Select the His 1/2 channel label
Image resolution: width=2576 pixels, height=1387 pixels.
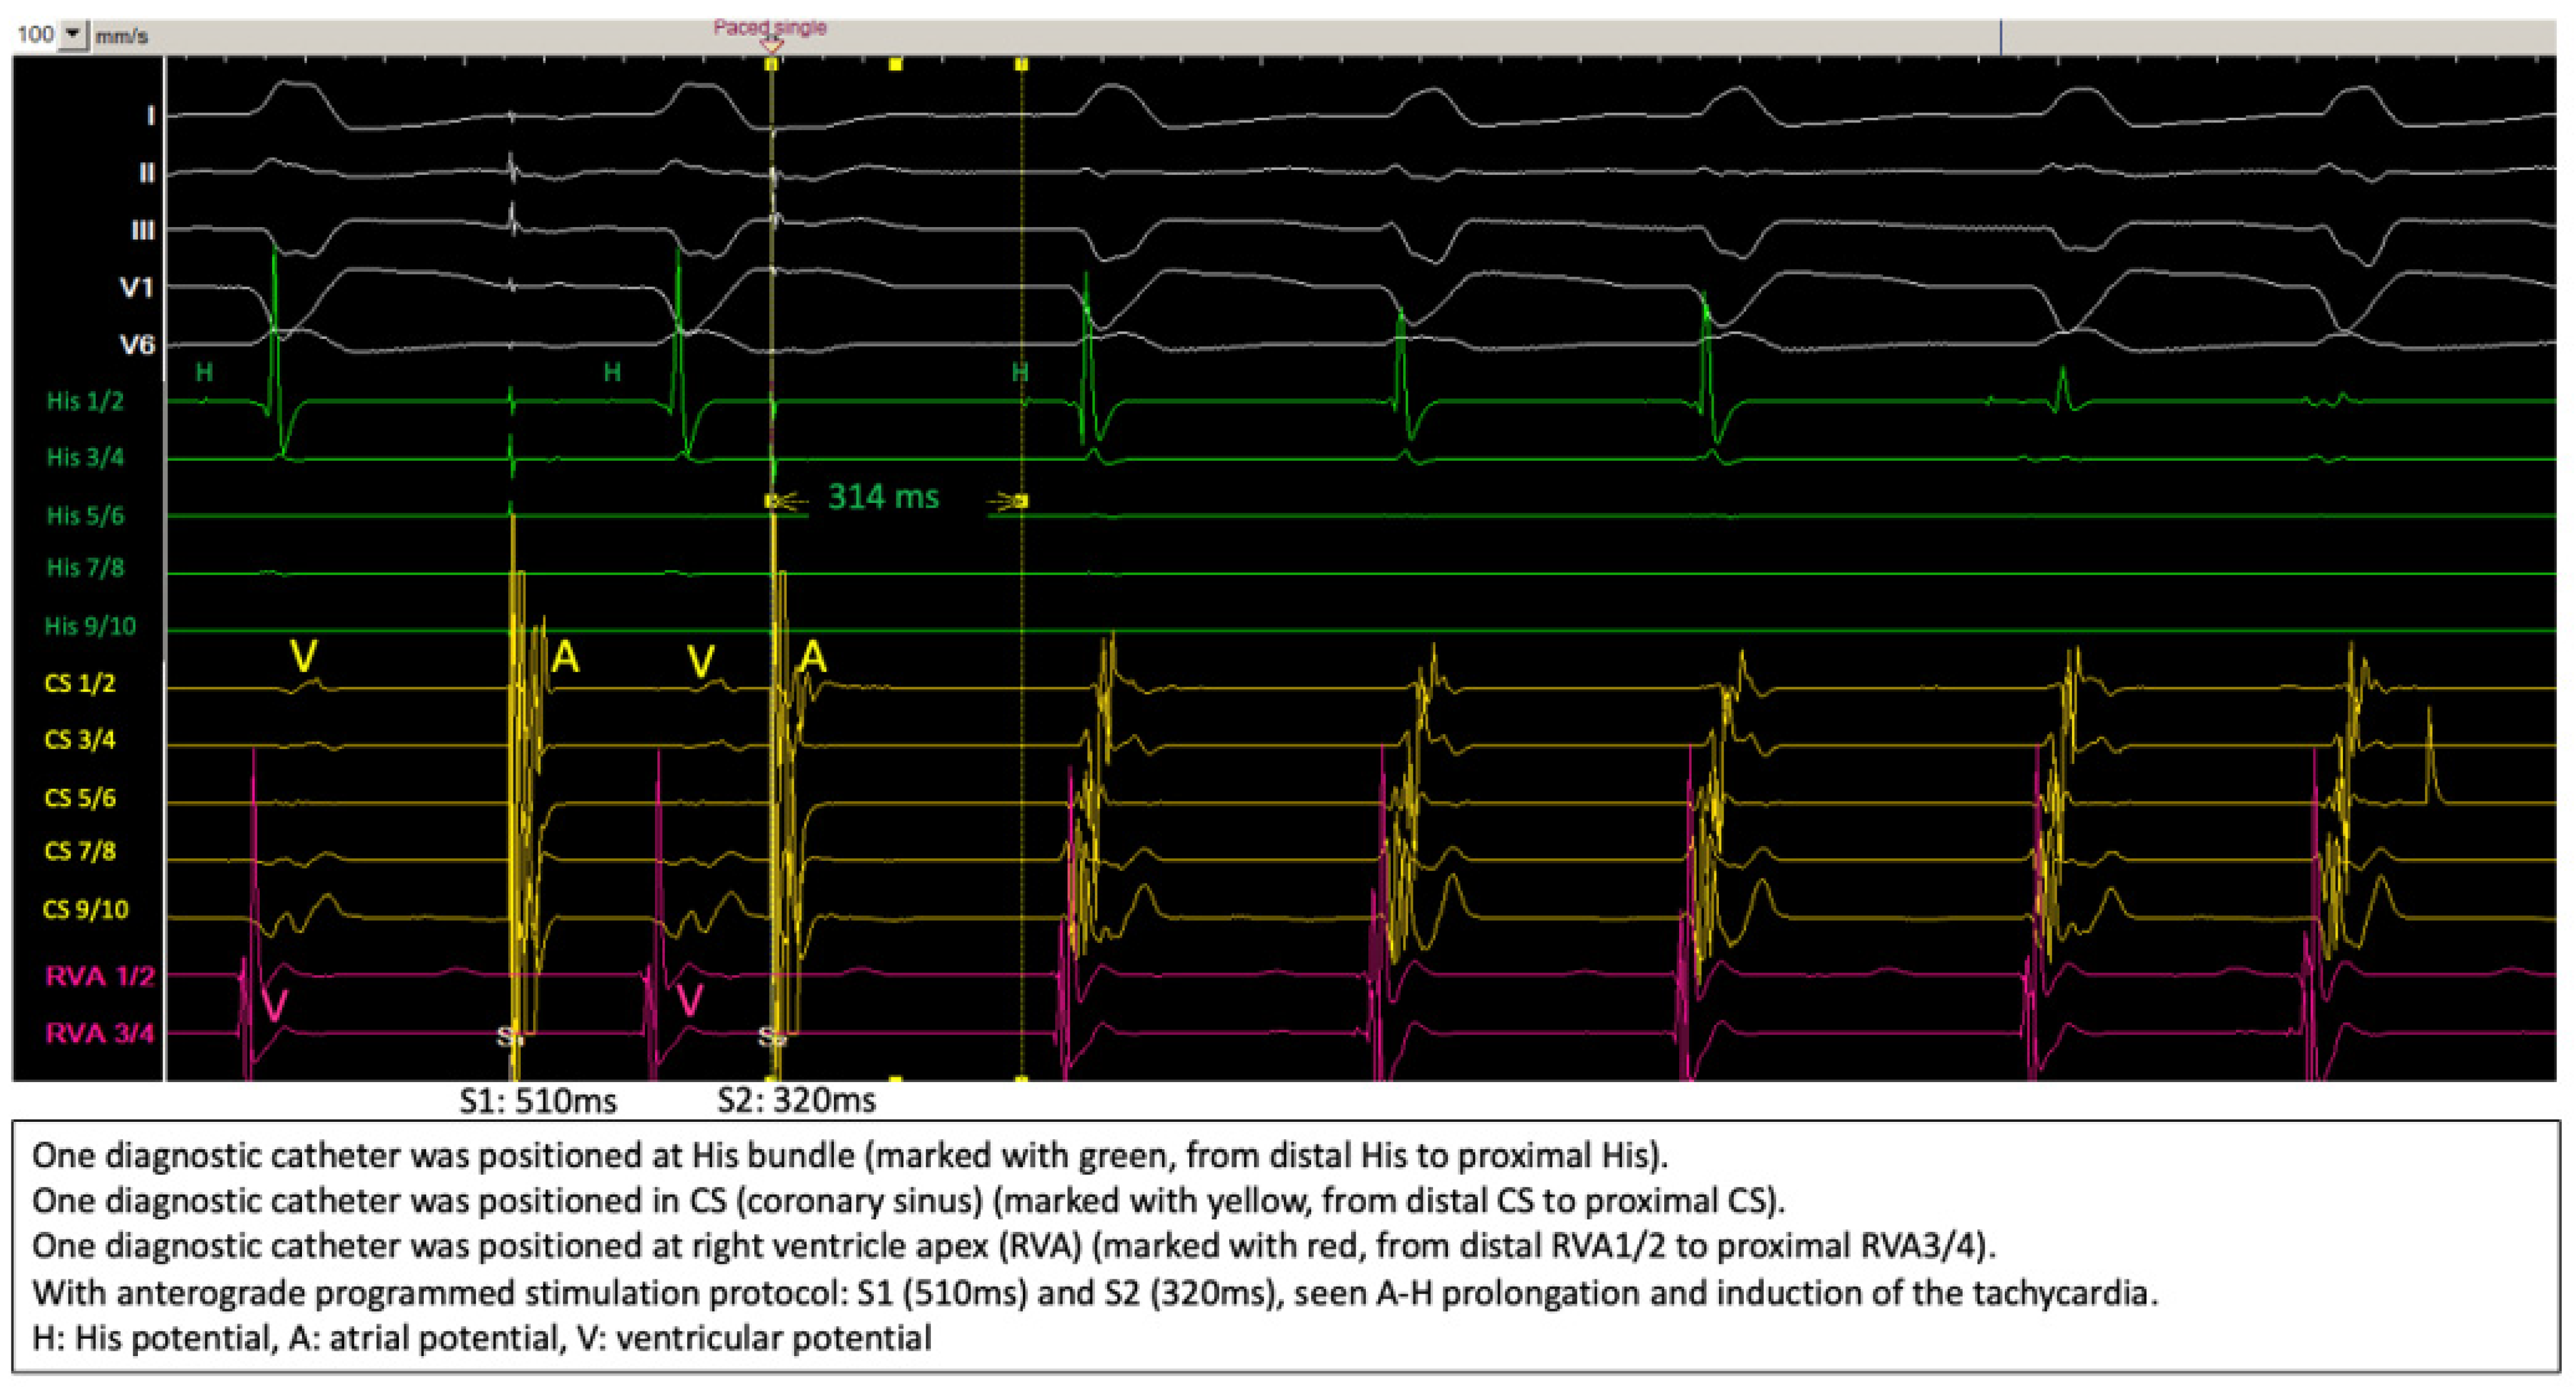coord(85,402)
